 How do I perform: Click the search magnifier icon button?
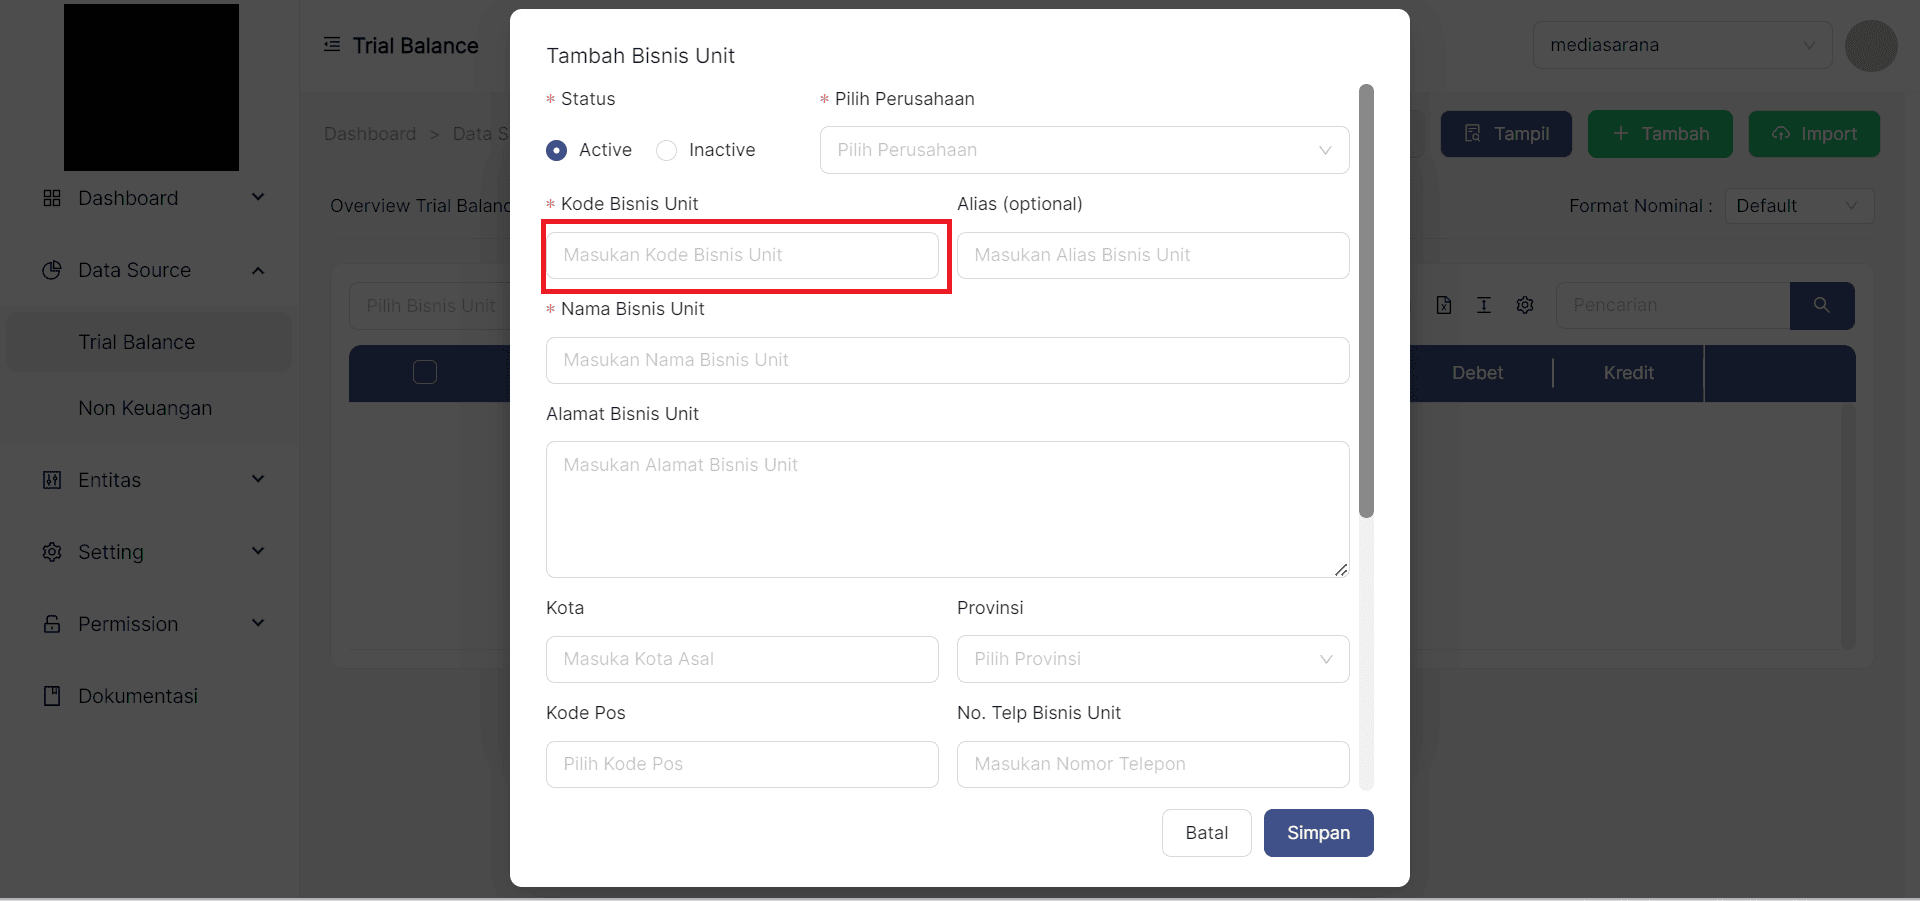tap(1821, 305)
